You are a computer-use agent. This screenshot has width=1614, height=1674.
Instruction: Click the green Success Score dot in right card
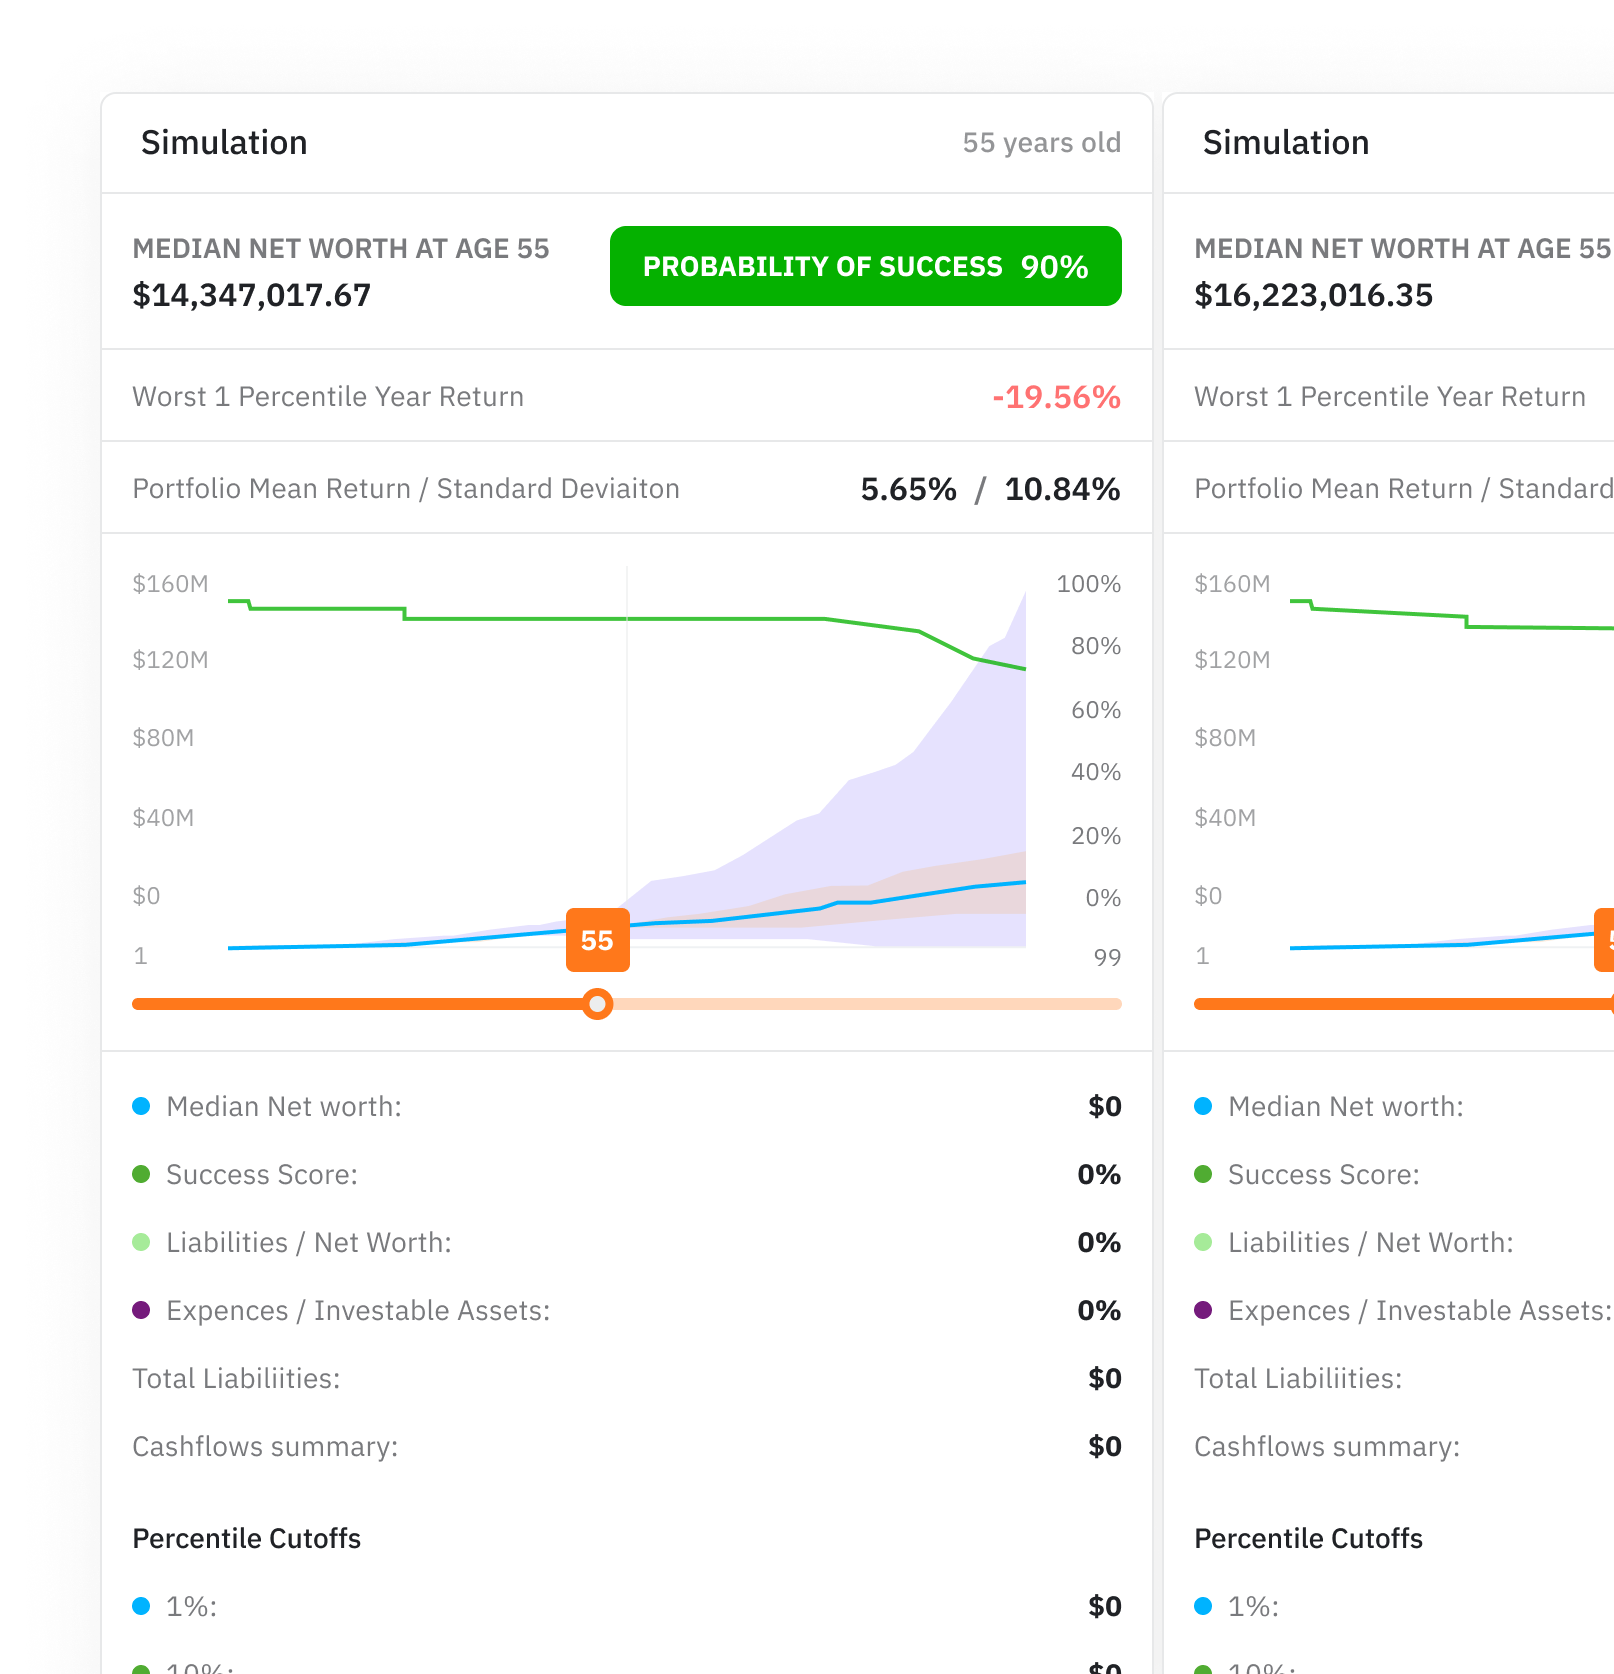(1203, 1174)
